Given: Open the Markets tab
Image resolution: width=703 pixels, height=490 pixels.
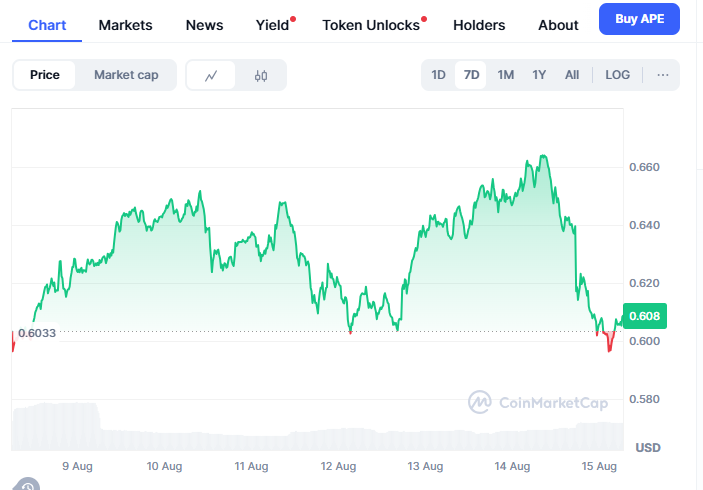Looking at the screenshot, I should point(126,25).
